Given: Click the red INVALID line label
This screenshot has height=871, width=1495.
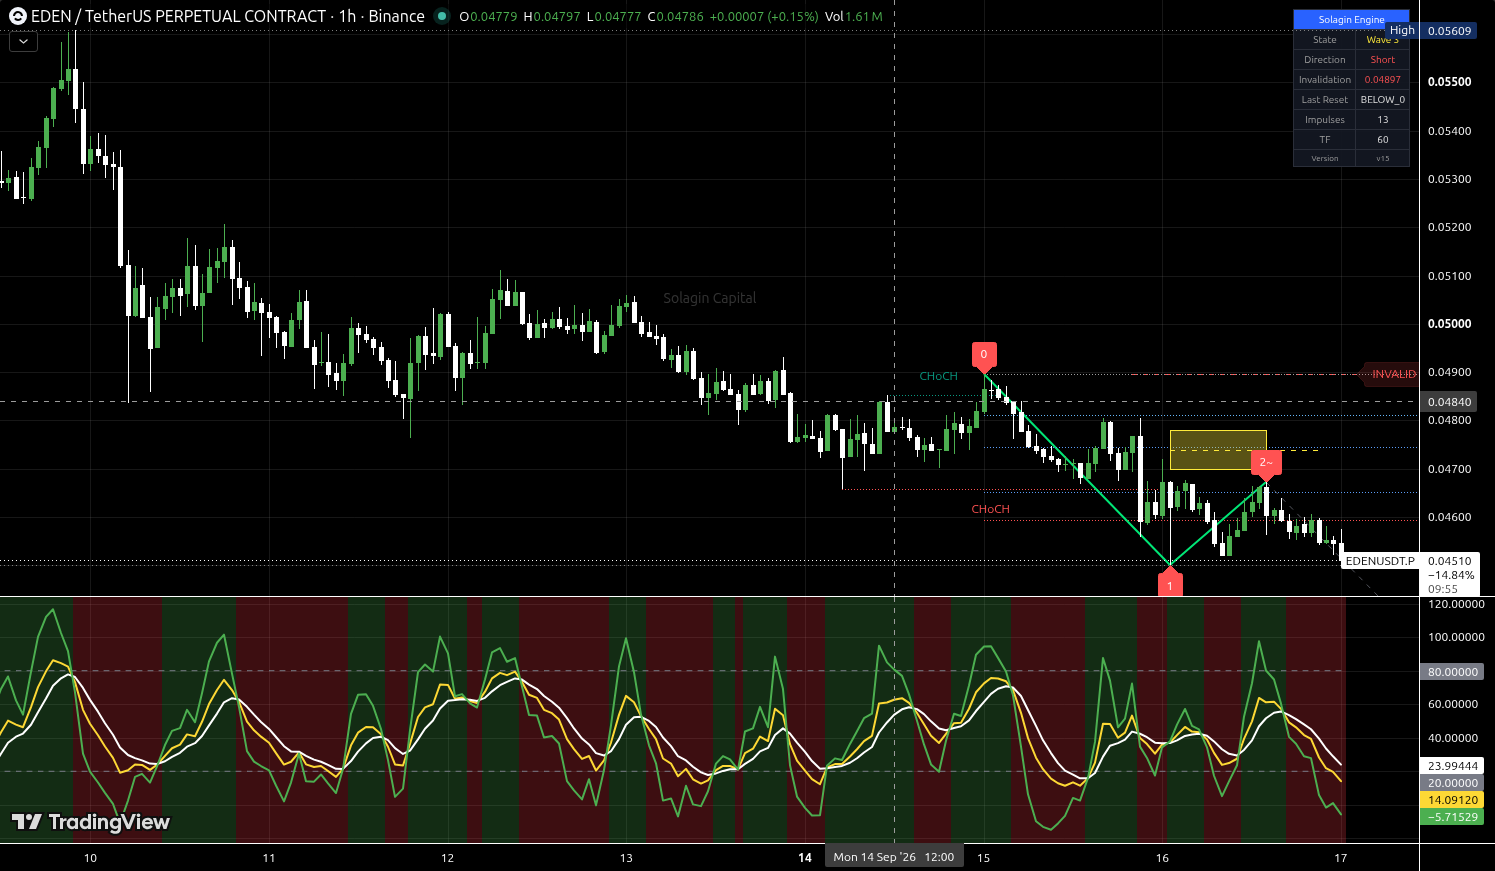Looking at the screenshot, I should [x=1393, y=374].
